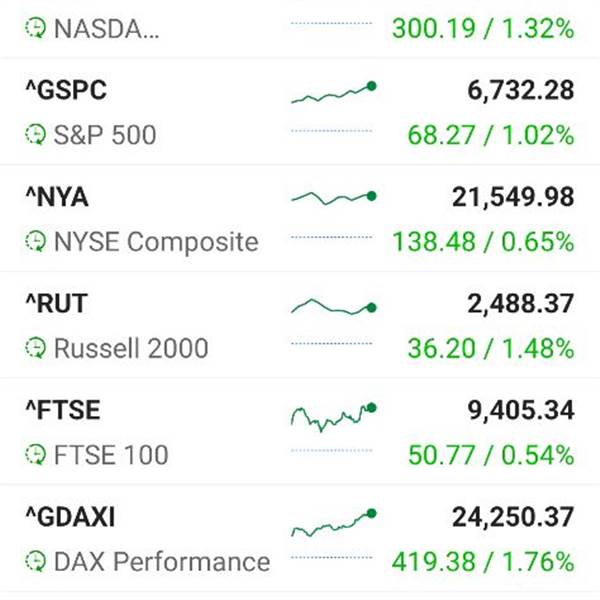Select the ^NYA ticker symbol

click(57, 197)
